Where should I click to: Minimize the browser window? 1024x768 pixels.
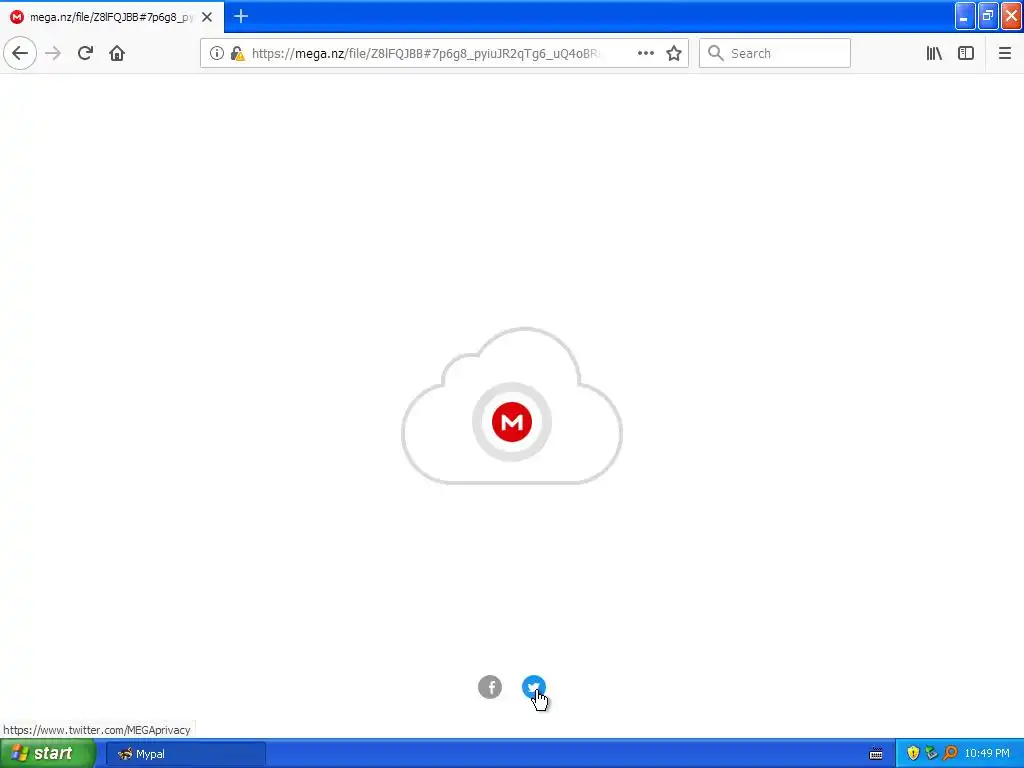(965, 16)
